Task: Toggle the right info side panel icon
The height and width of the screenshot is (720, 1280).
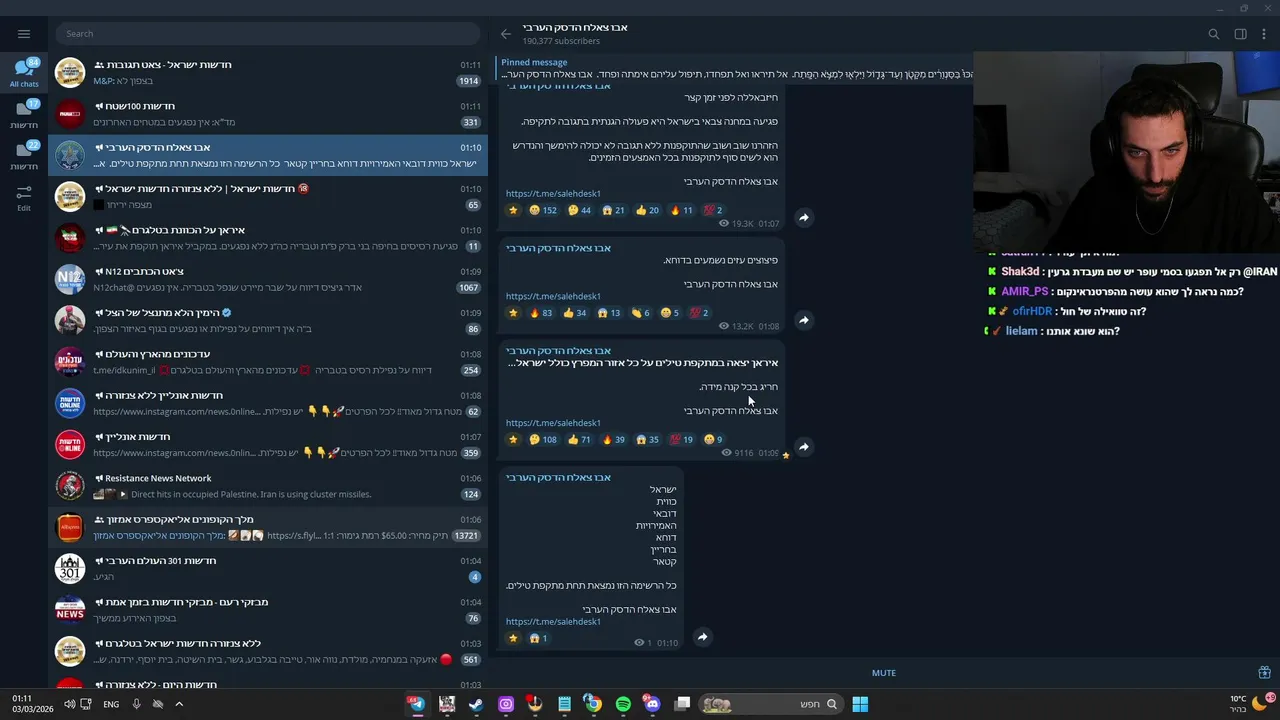Action: pyautogui.click(x=1240, y=34)
